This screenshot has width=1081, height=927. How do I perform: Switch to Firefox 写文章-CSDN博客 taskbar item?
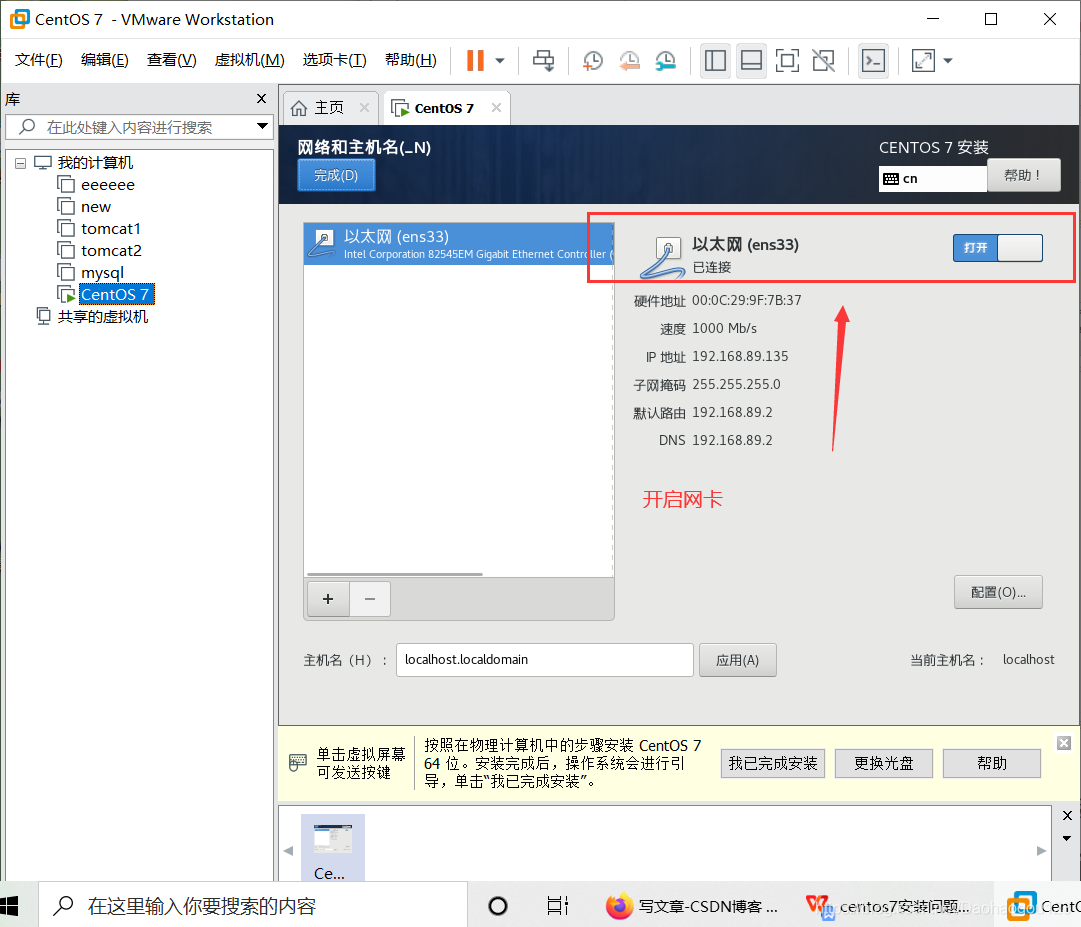692,906
